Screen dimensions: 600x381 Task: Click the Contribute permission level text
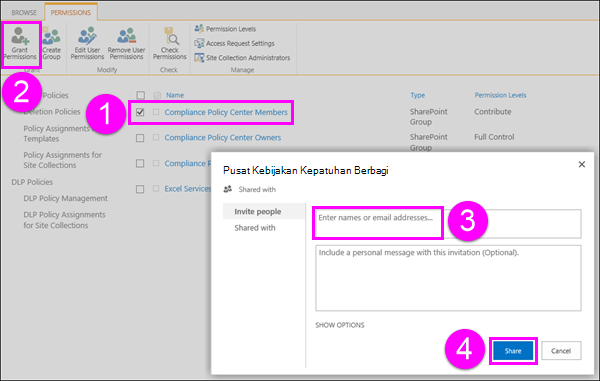pos(492,112)
